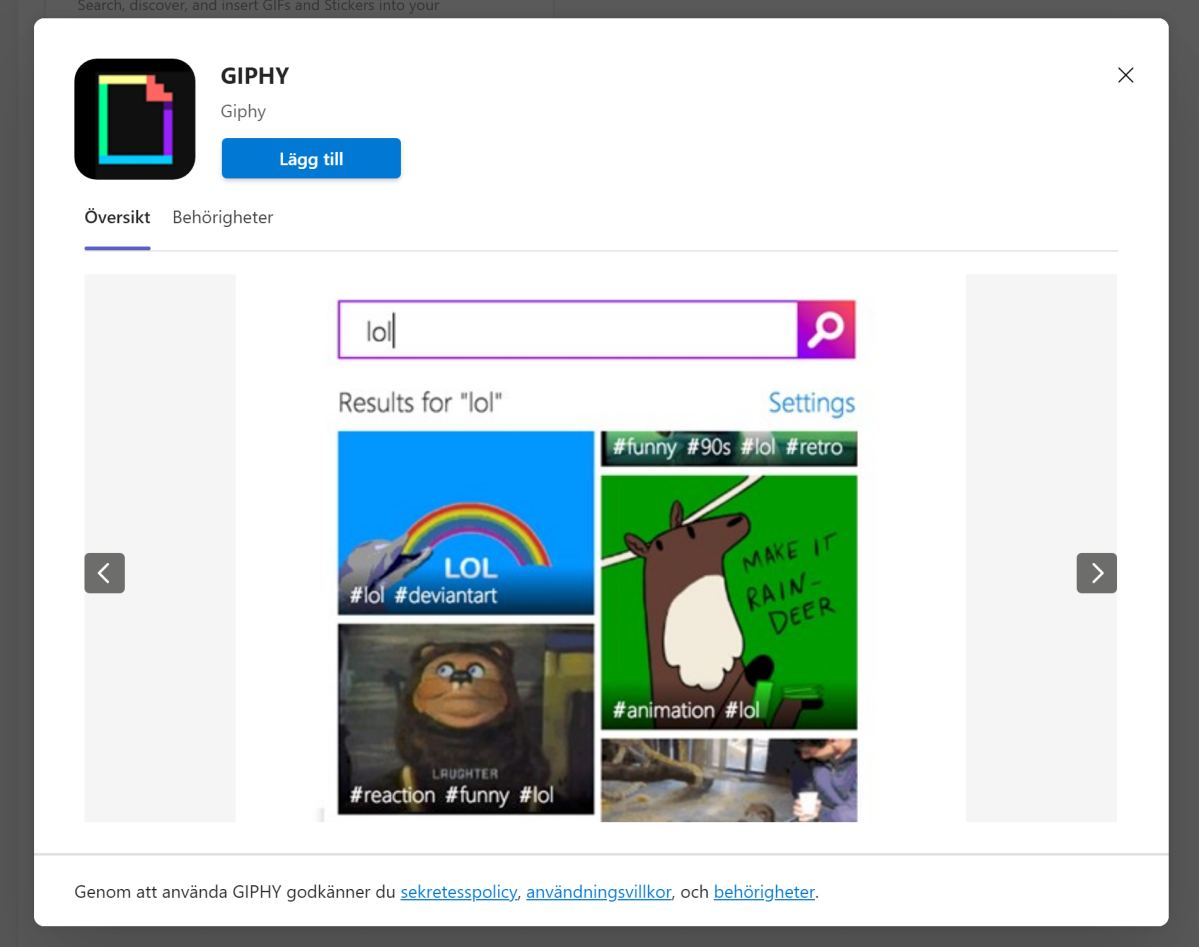Click the #funny #90s #lol #retro tag strip
The image size is (1199, 947).
pos(729,448)
